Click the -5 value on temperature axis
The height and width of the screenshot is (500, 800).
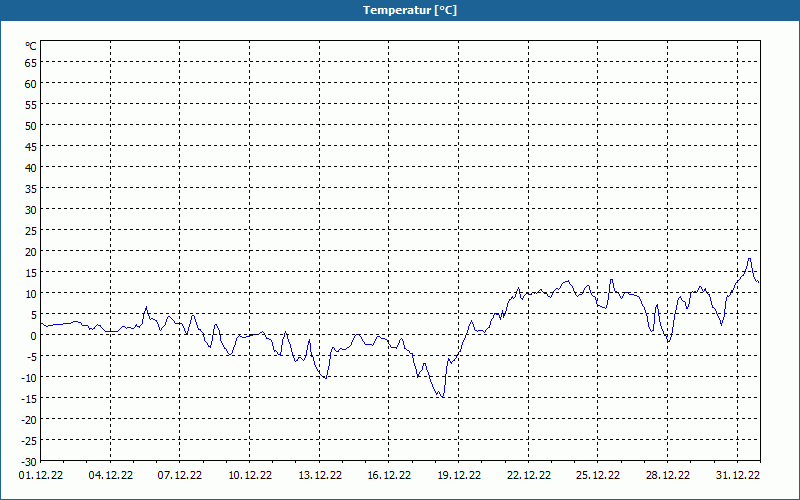32,357
